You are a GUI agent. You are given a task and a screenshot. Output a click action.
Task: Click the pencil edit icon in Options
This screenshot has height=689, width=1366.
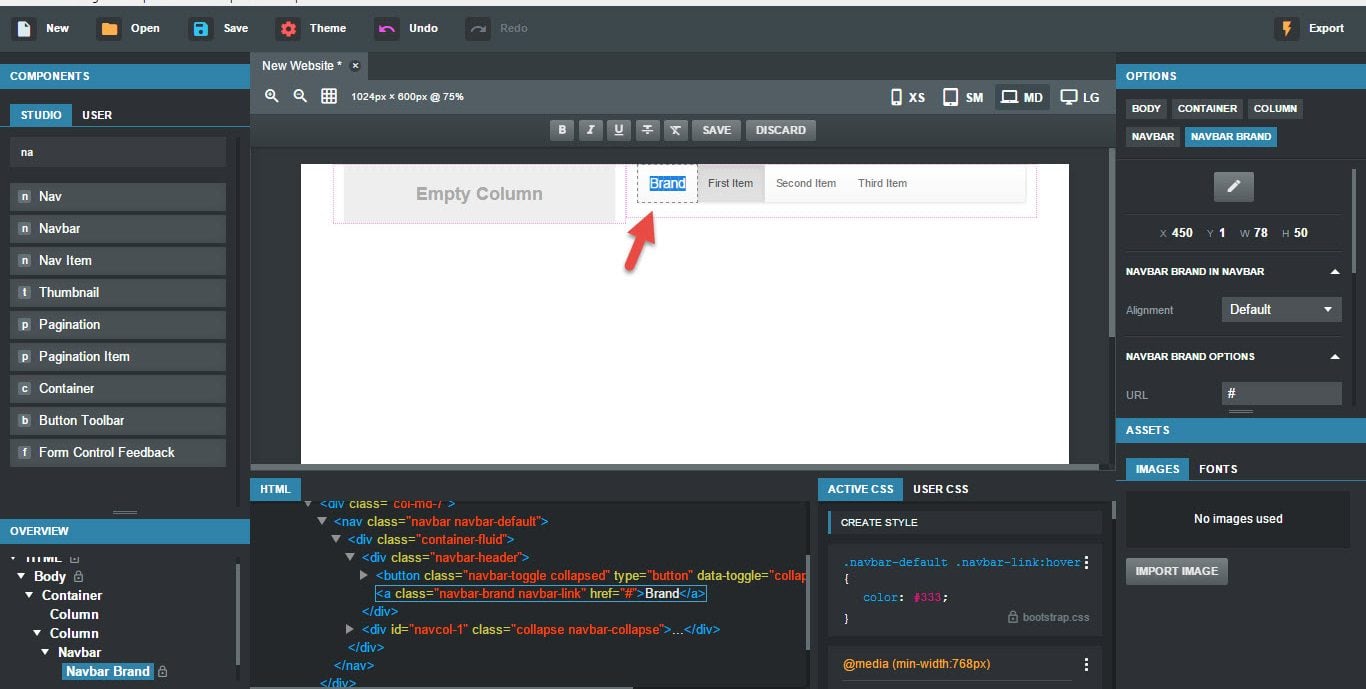pyautogui.click(x=1233, y=186)
